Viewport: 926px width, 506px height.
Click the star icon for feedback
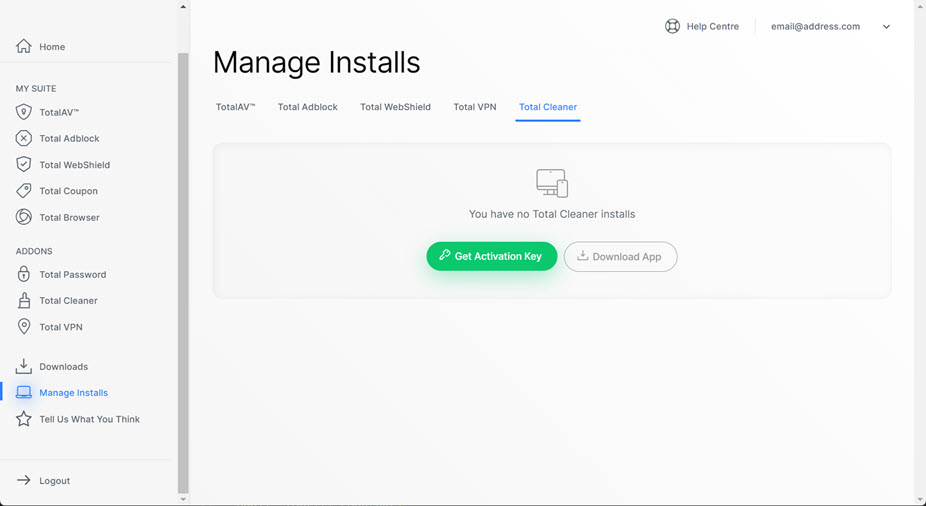click(24, 419)
